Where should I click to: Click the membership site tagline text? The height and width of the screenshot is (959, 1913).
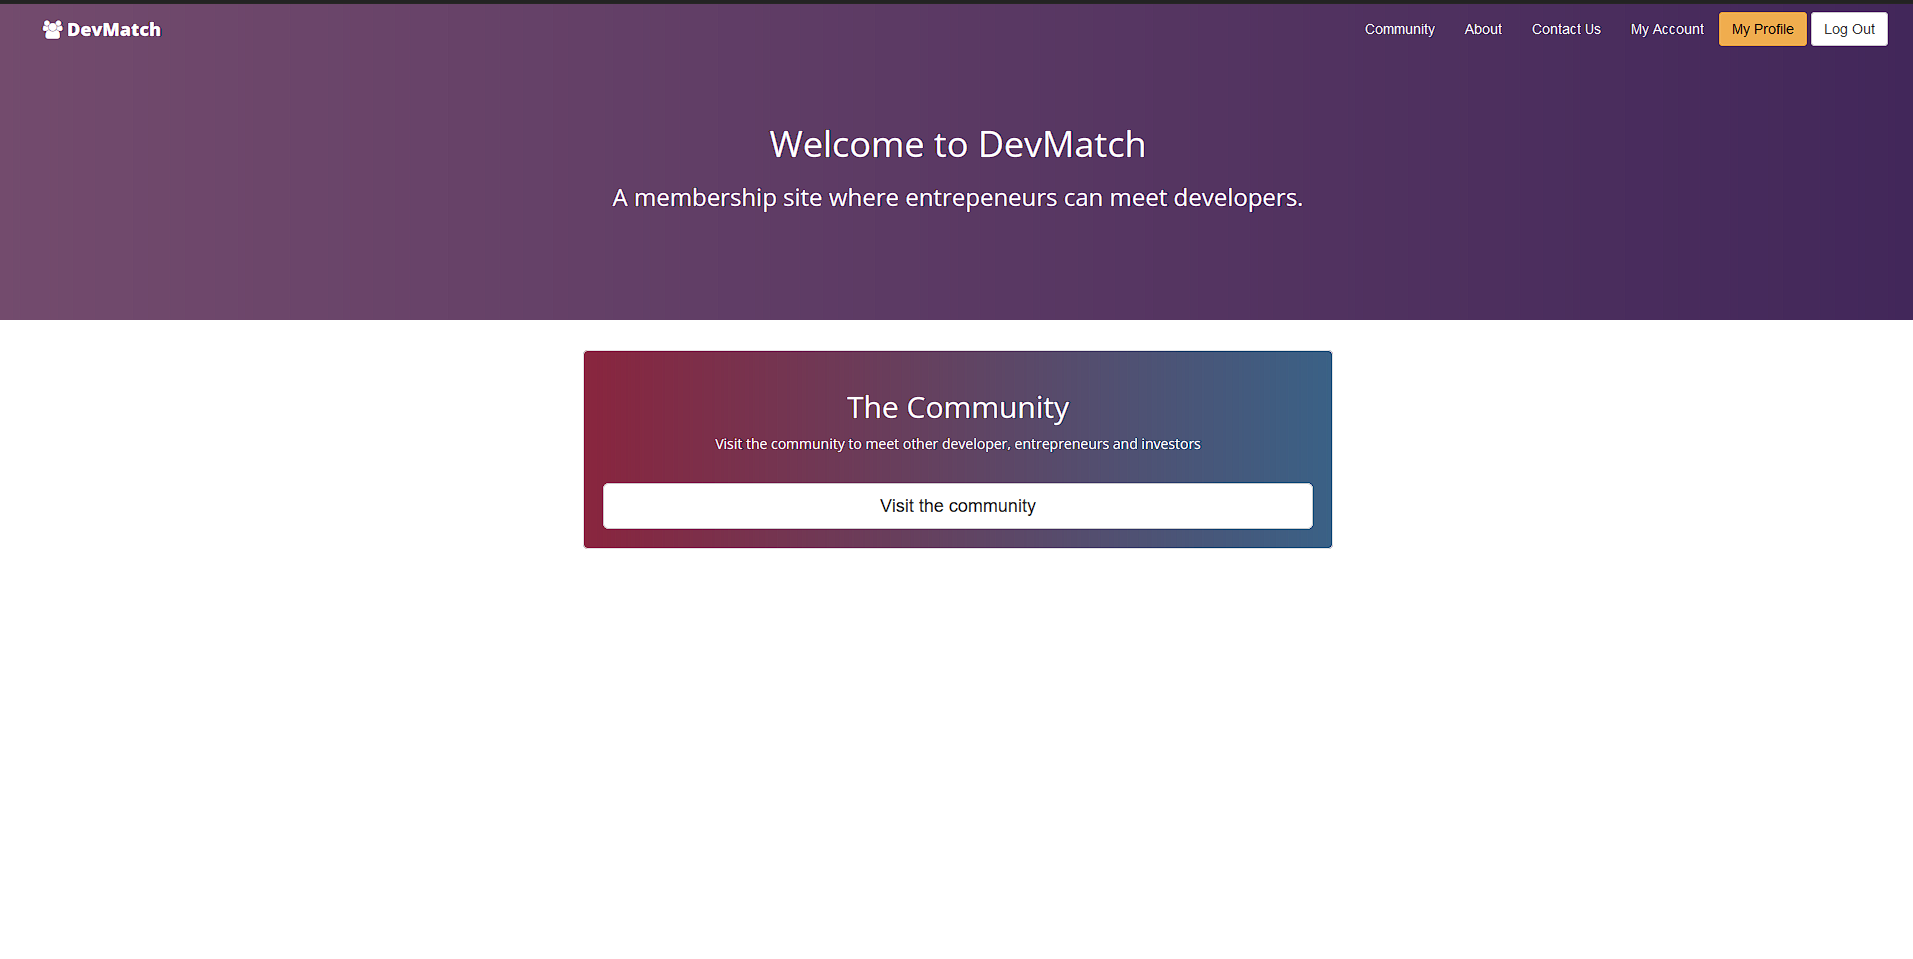957,197
